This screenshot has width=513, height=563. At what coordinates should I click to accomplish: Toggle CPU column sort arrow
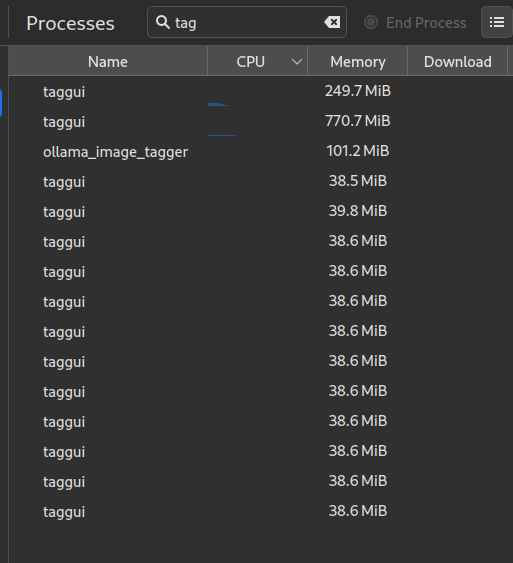[297, 62]
